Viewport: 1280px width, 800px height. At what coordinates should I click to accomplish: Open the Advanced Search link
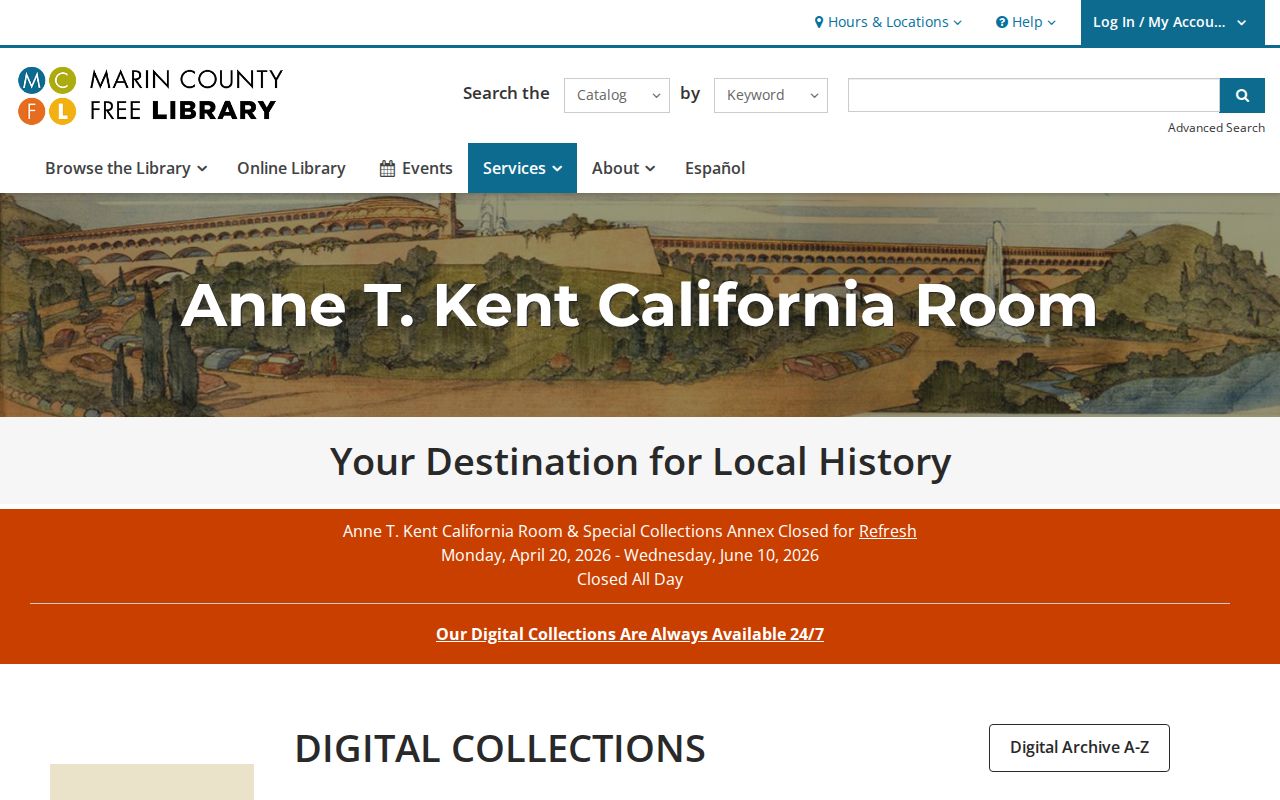(1216, 128)
